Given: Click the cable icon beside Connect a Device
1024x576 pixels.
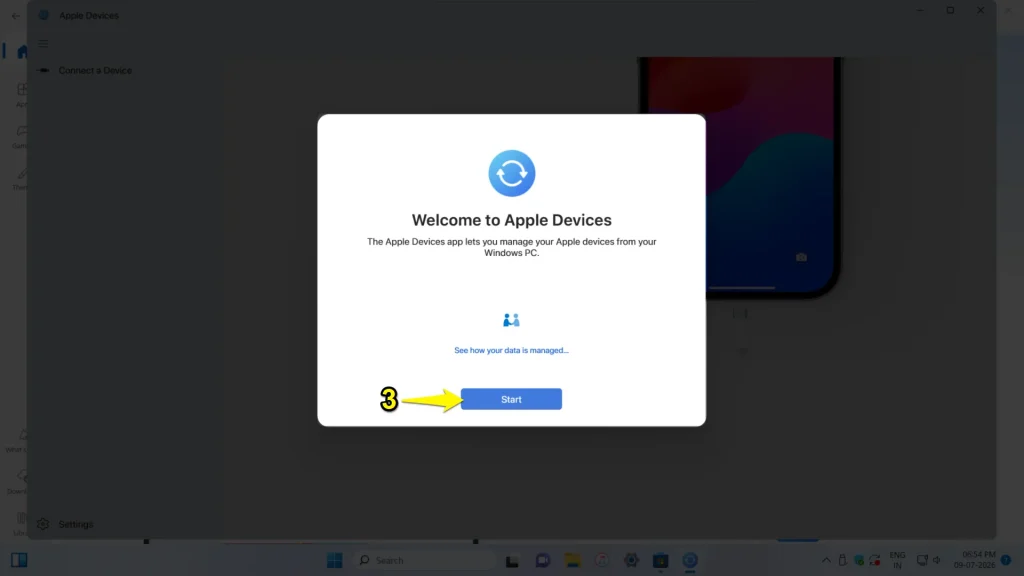Looking at the screenshot, I should tap(43, 71).
